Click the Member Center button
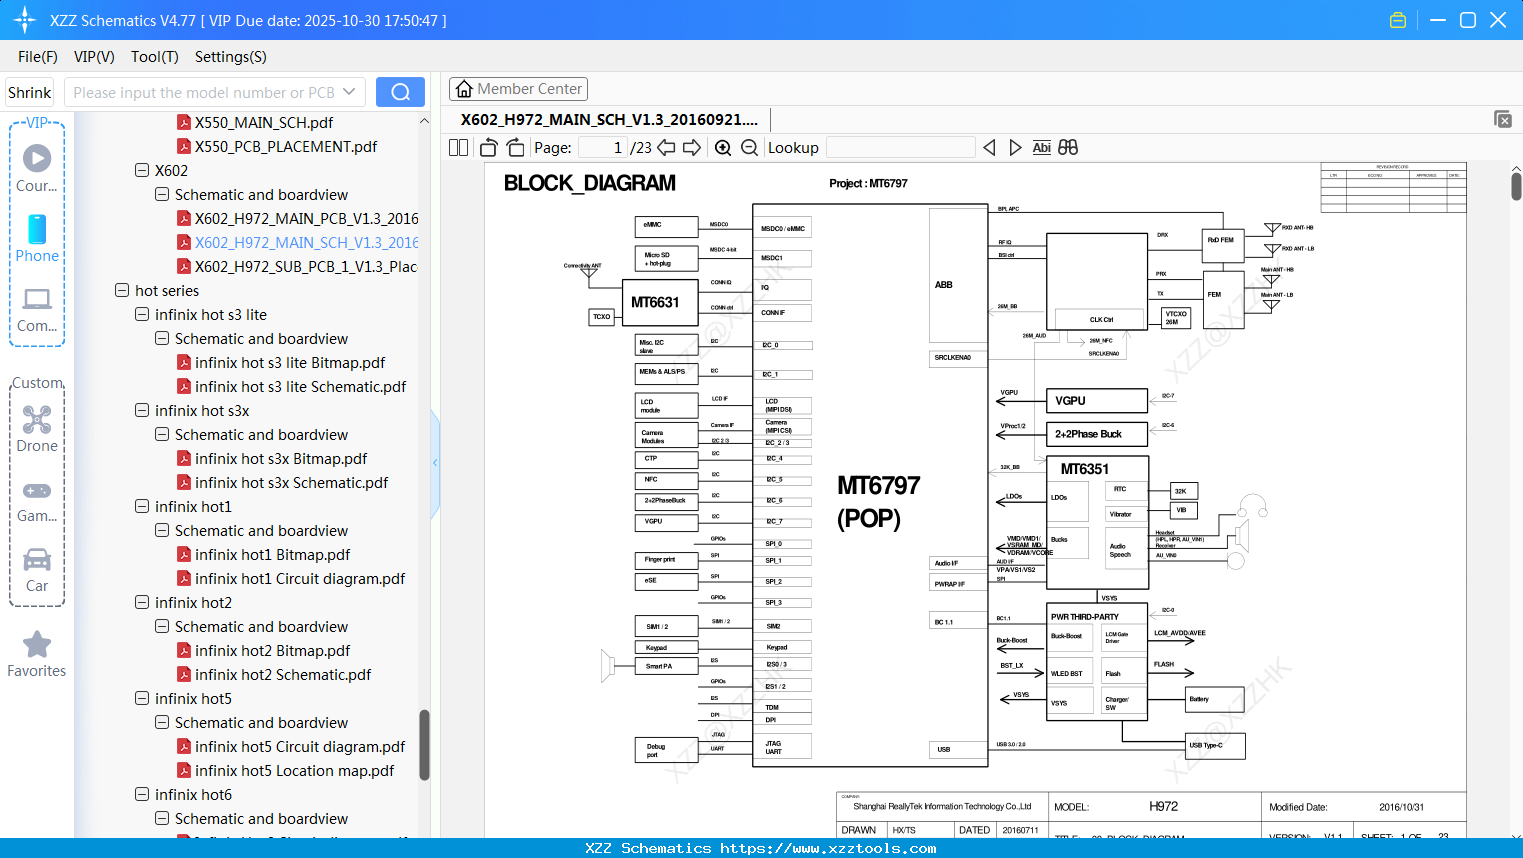This screenshot has height=858, width=1523. 518,89
